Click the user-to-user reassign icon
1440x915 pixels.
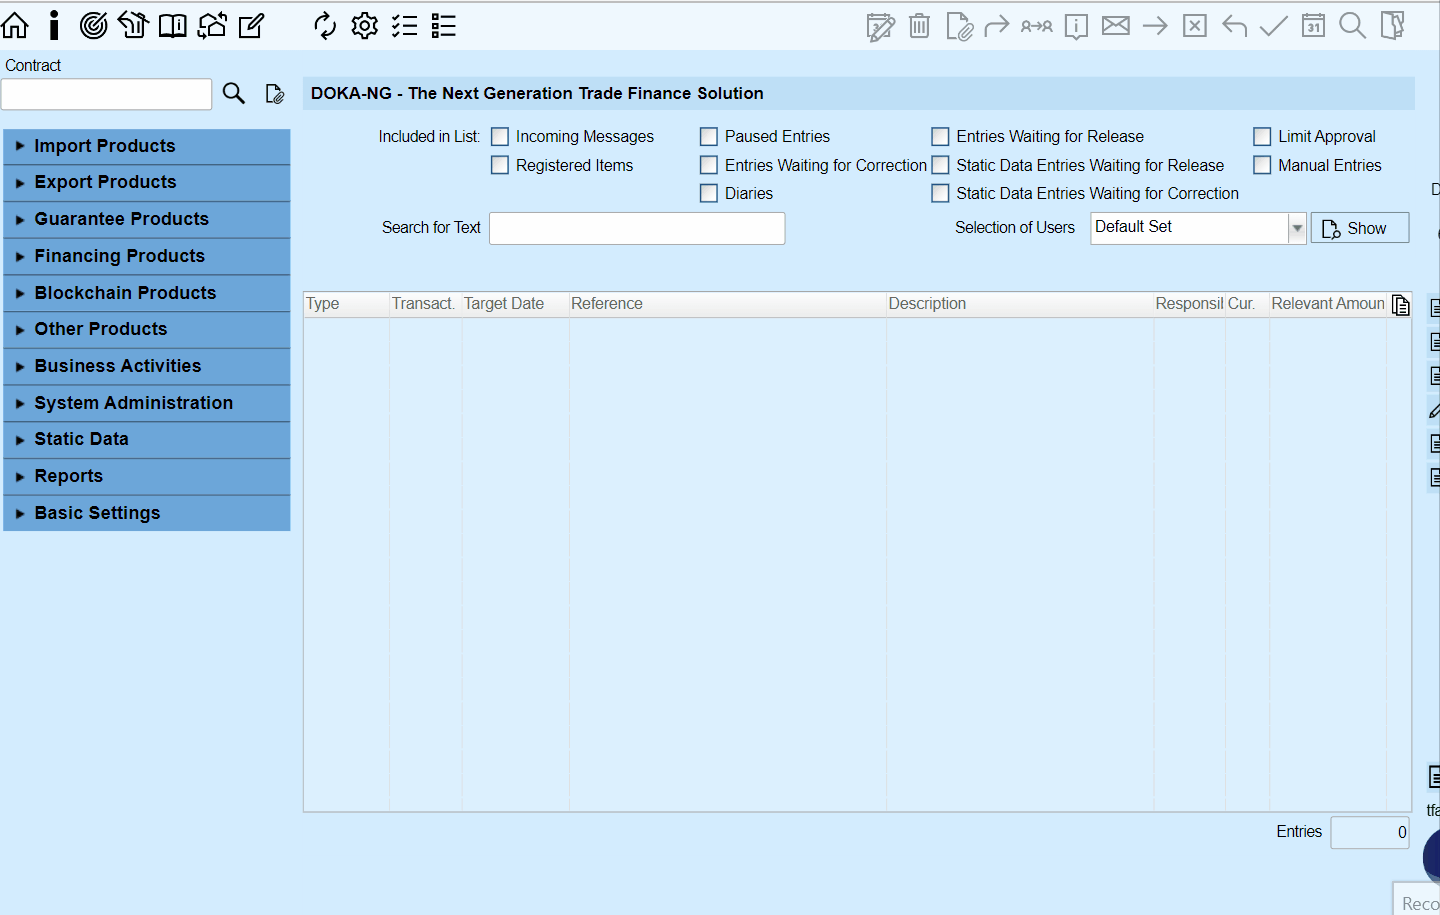1037,26
